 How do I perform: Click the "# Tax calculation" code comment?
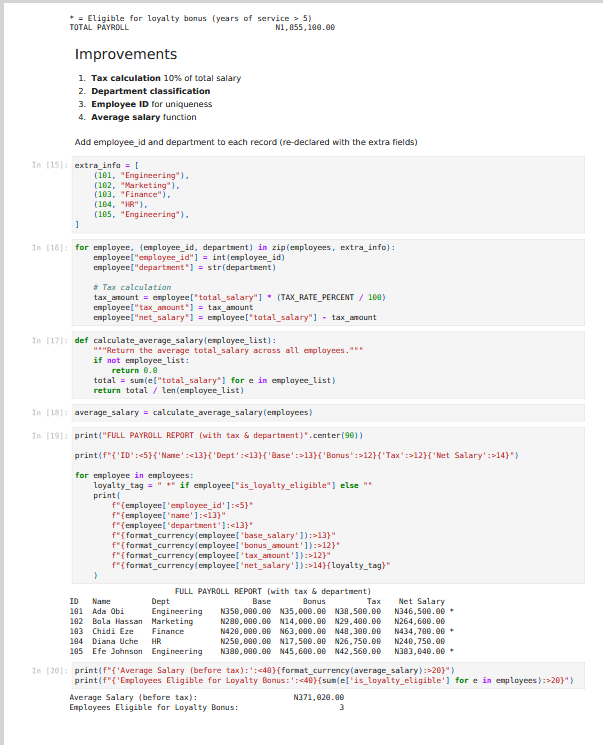pyautogui.click(x=132, y=287)
